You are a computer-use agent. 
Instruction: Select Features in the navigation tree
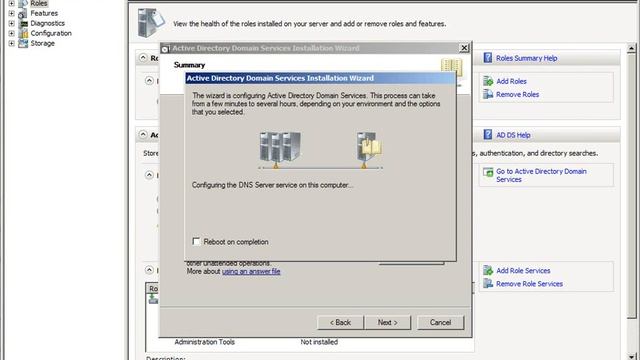pyautogui.click(x=44, y=13)
